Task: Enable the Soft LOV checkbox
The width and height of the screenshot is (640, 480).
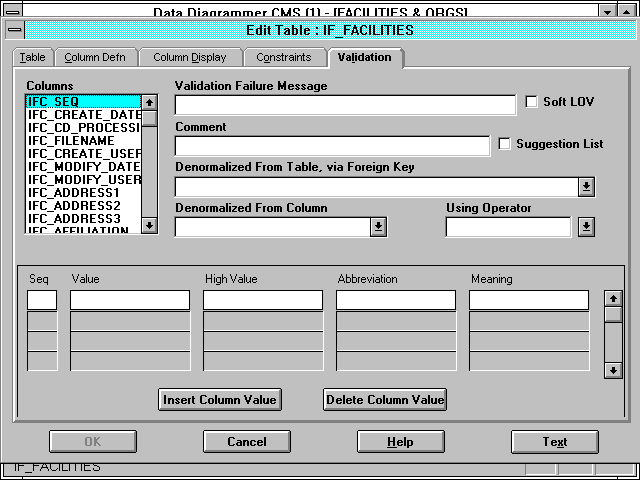Action: pyautogui.click(x=532, y=102)
